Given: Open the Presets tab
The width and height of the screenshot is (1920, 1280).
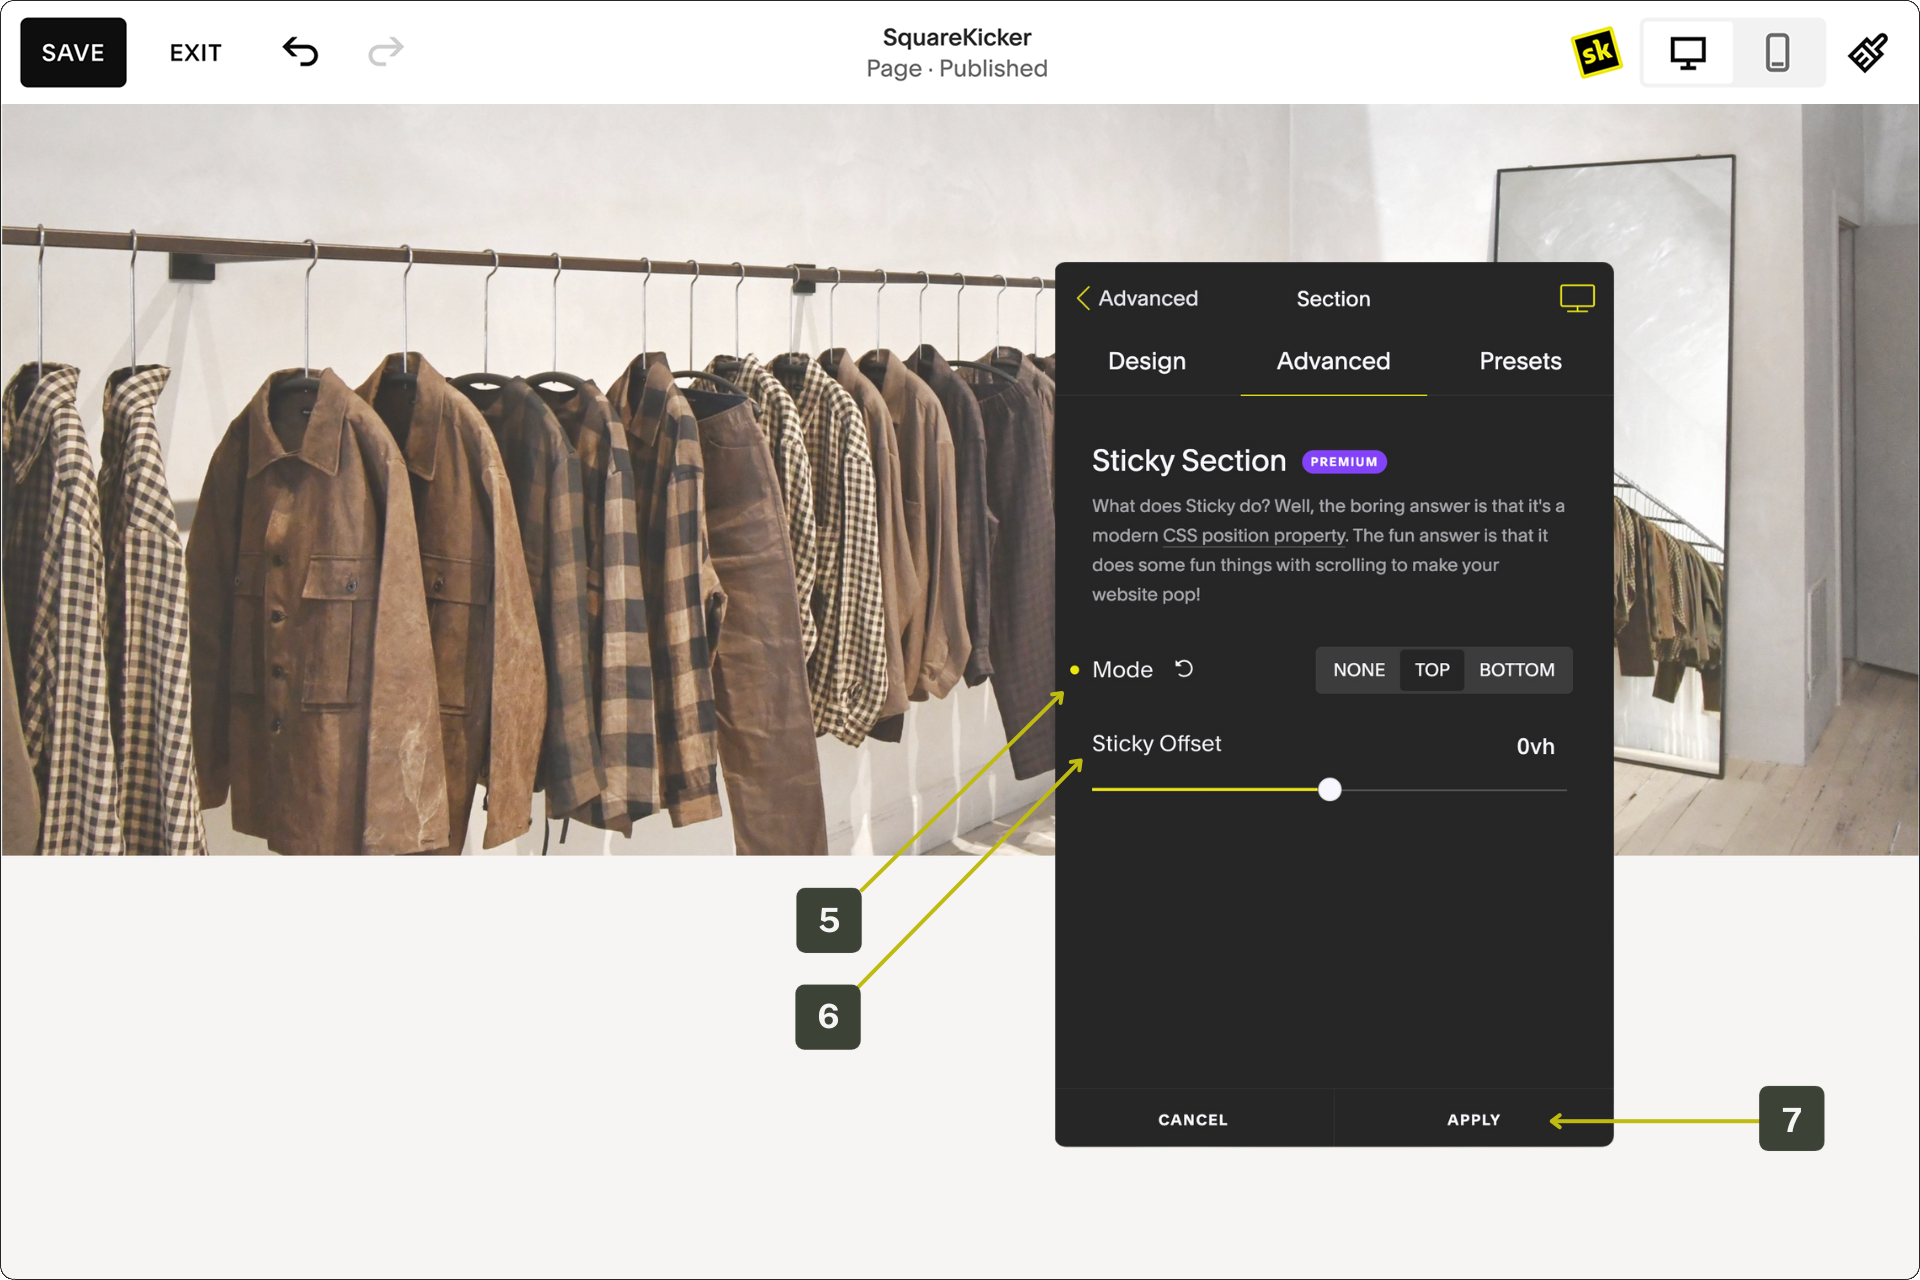Looking at the screenshot, I should tap(1519, 361).
